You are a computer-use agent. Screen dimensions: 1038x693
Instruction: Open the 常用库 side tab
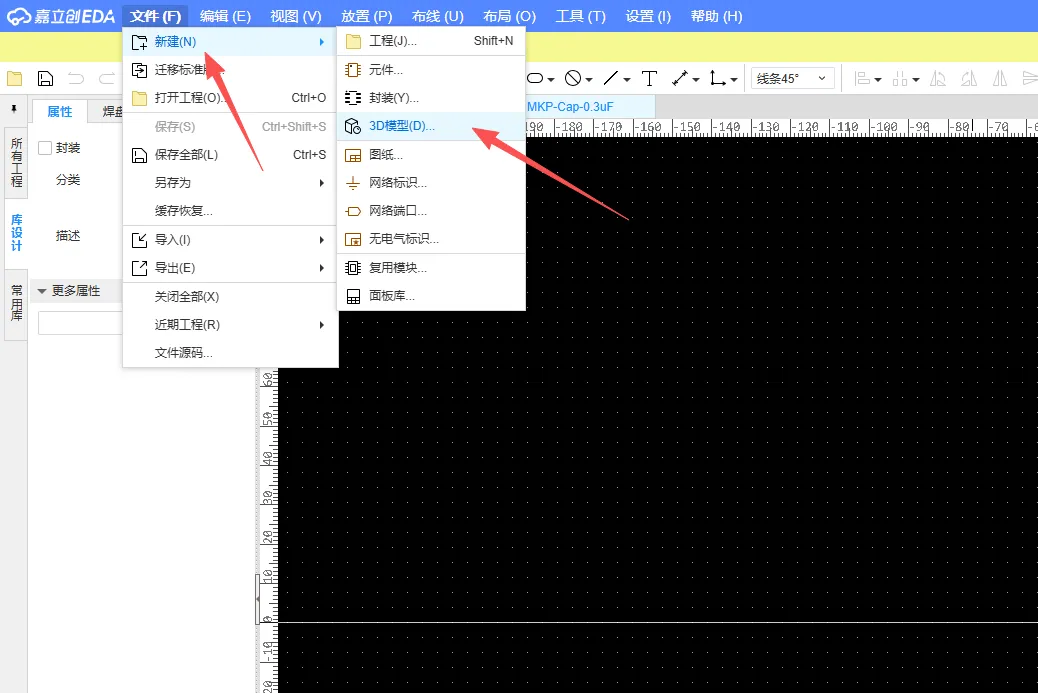tap(17, 303)
